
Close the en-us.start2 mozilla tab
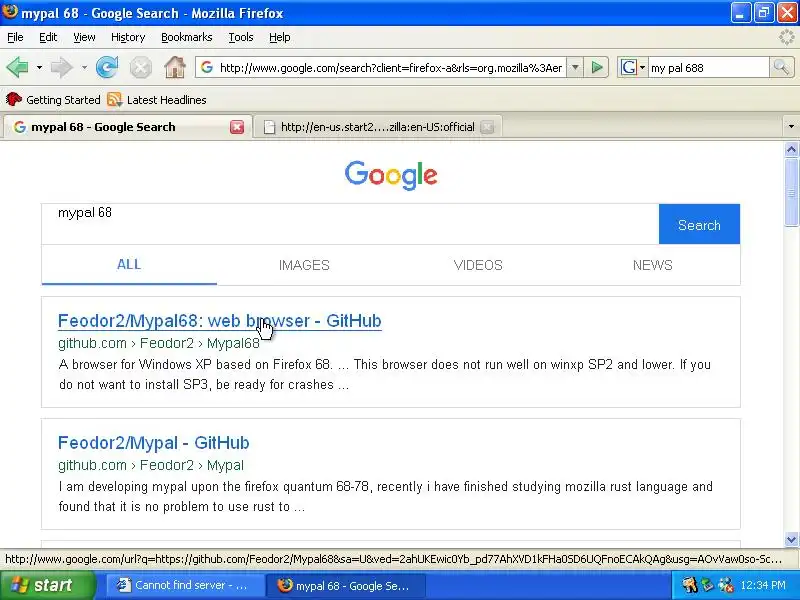487,127
